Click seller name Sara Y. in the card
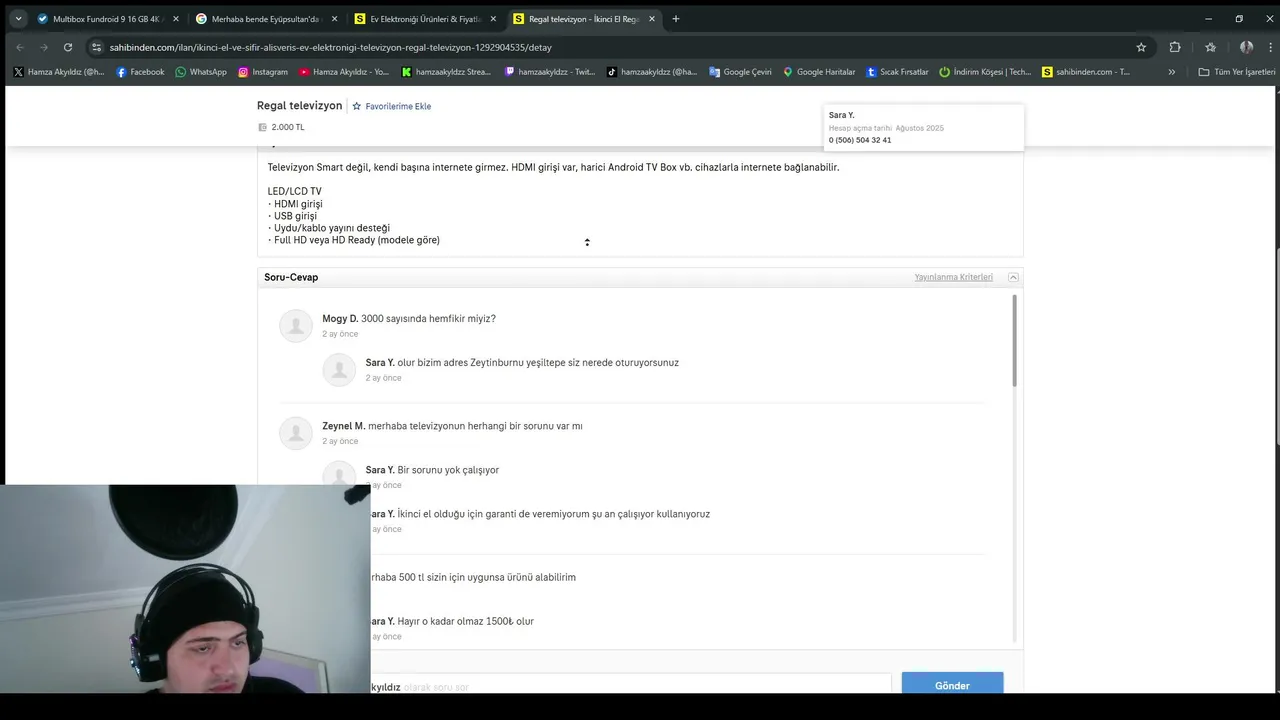 pos(841,115)
